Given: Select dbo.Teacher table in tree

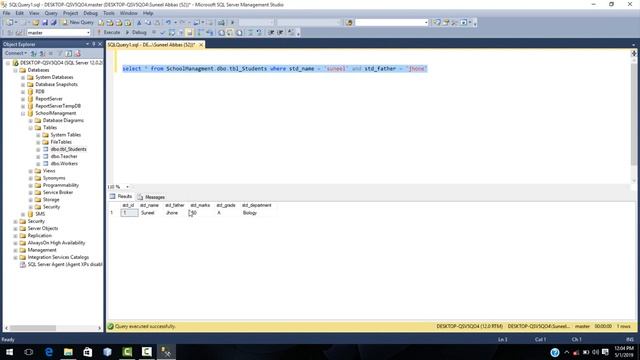Looking at the screenshot, I should pyautogui.click(x=64, y=156).
